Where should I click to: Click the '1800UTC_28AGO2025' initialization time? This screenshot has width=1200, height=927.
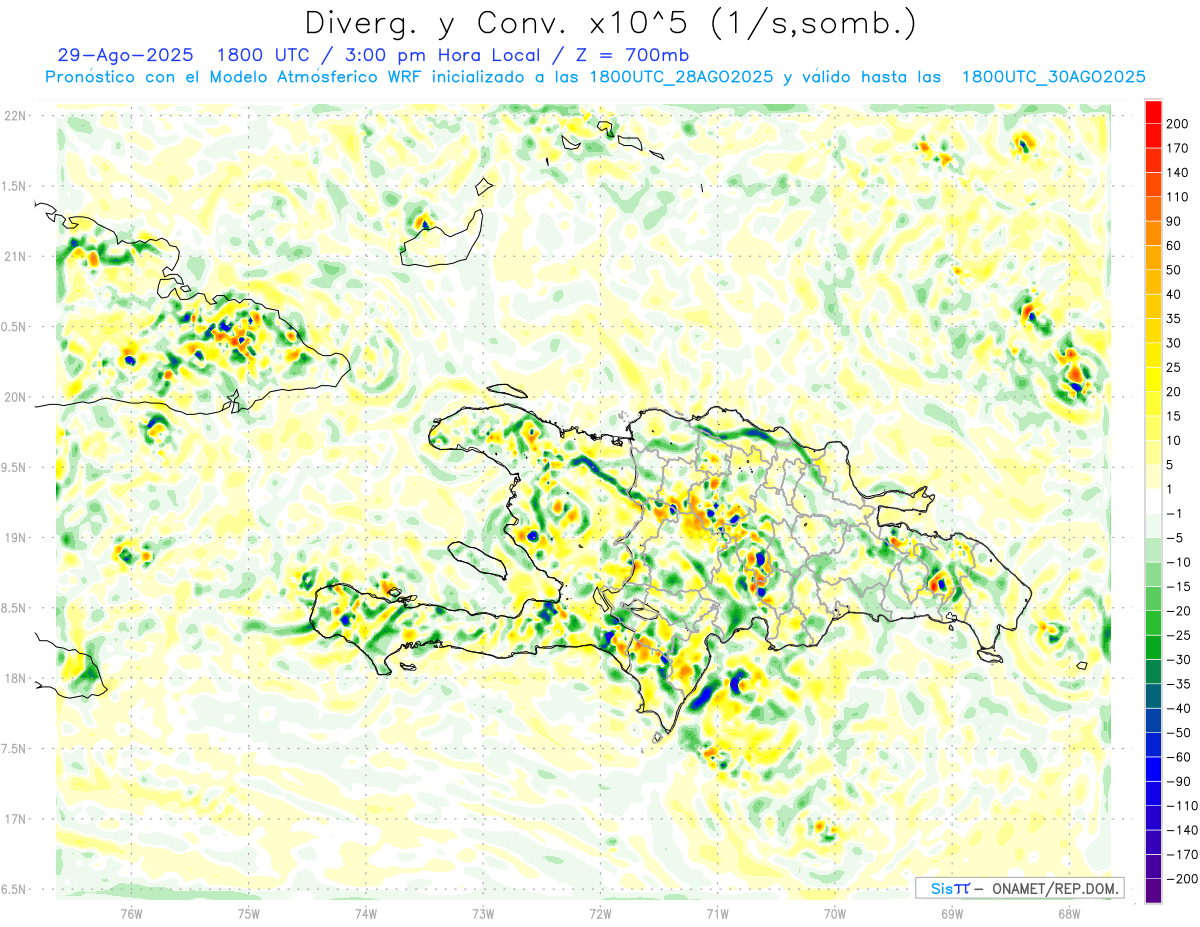click(x=681, y=77)
